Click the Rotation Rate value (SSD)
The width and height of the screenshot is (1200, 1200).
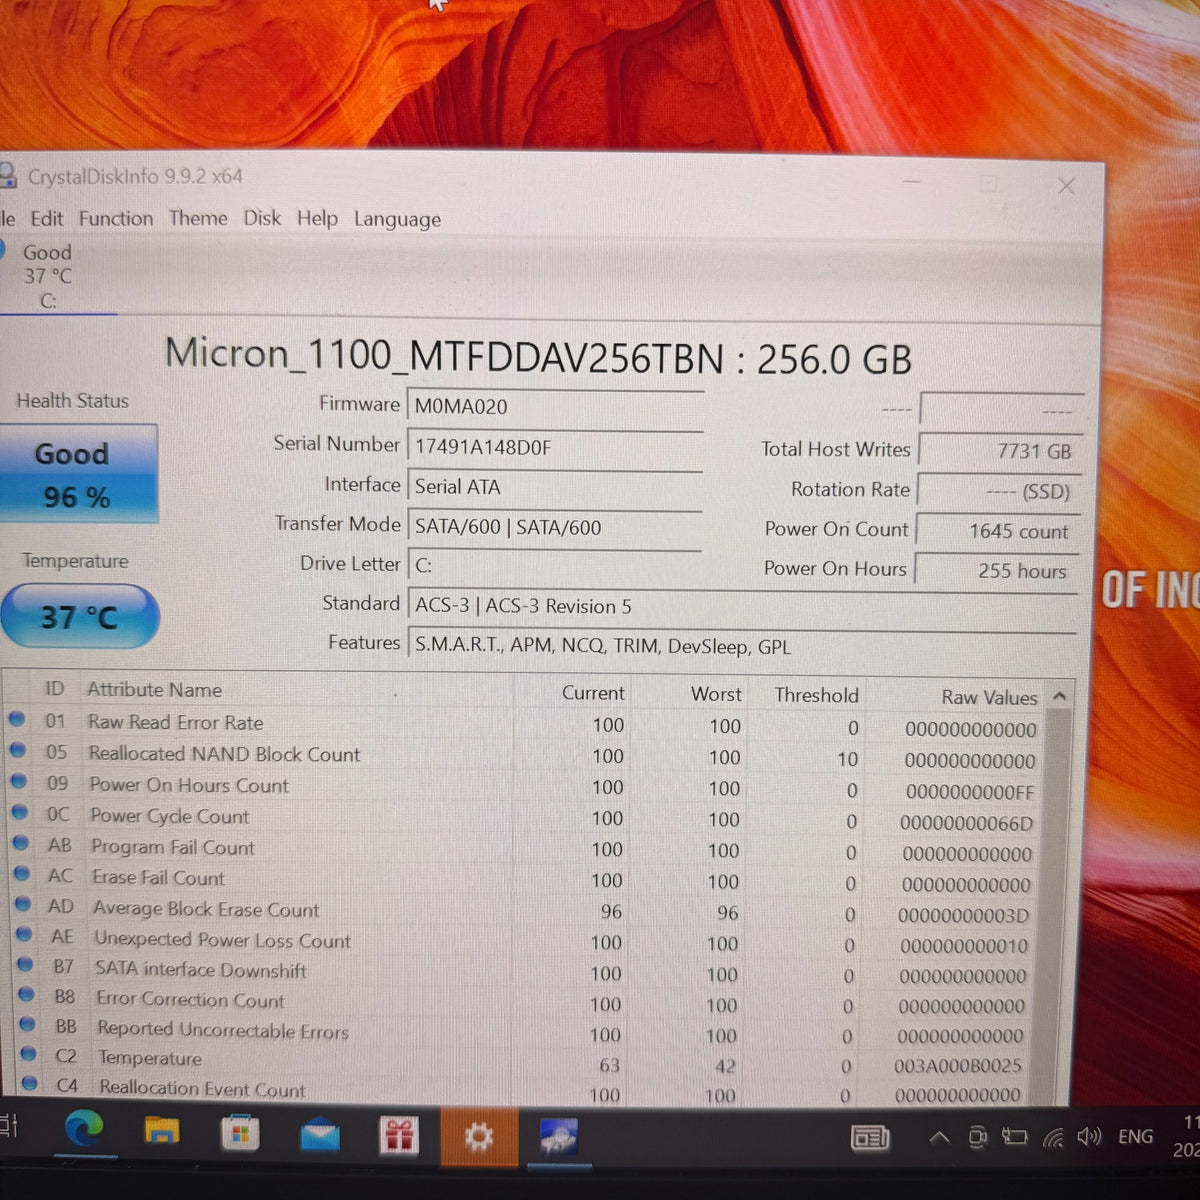pyautogui.click(x=1000, y=491)
